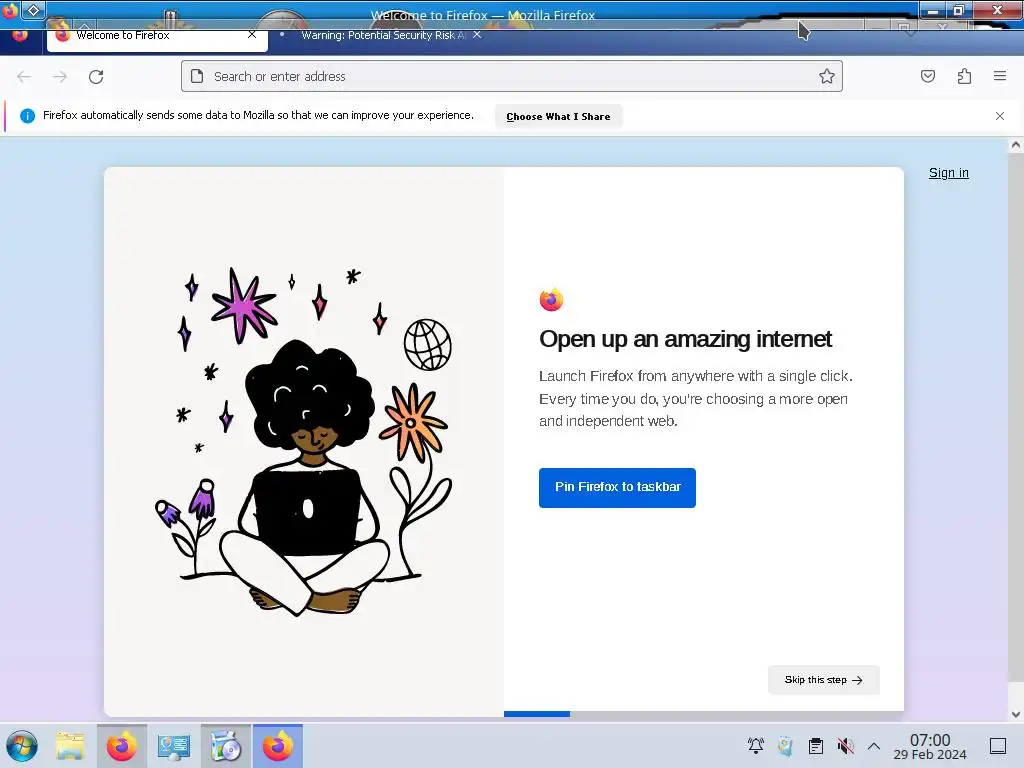Image resolution: width=1024 pixels, height=768 pixels.
Task: Click the onboarding progress bar indicator
Action: (537, 714)
